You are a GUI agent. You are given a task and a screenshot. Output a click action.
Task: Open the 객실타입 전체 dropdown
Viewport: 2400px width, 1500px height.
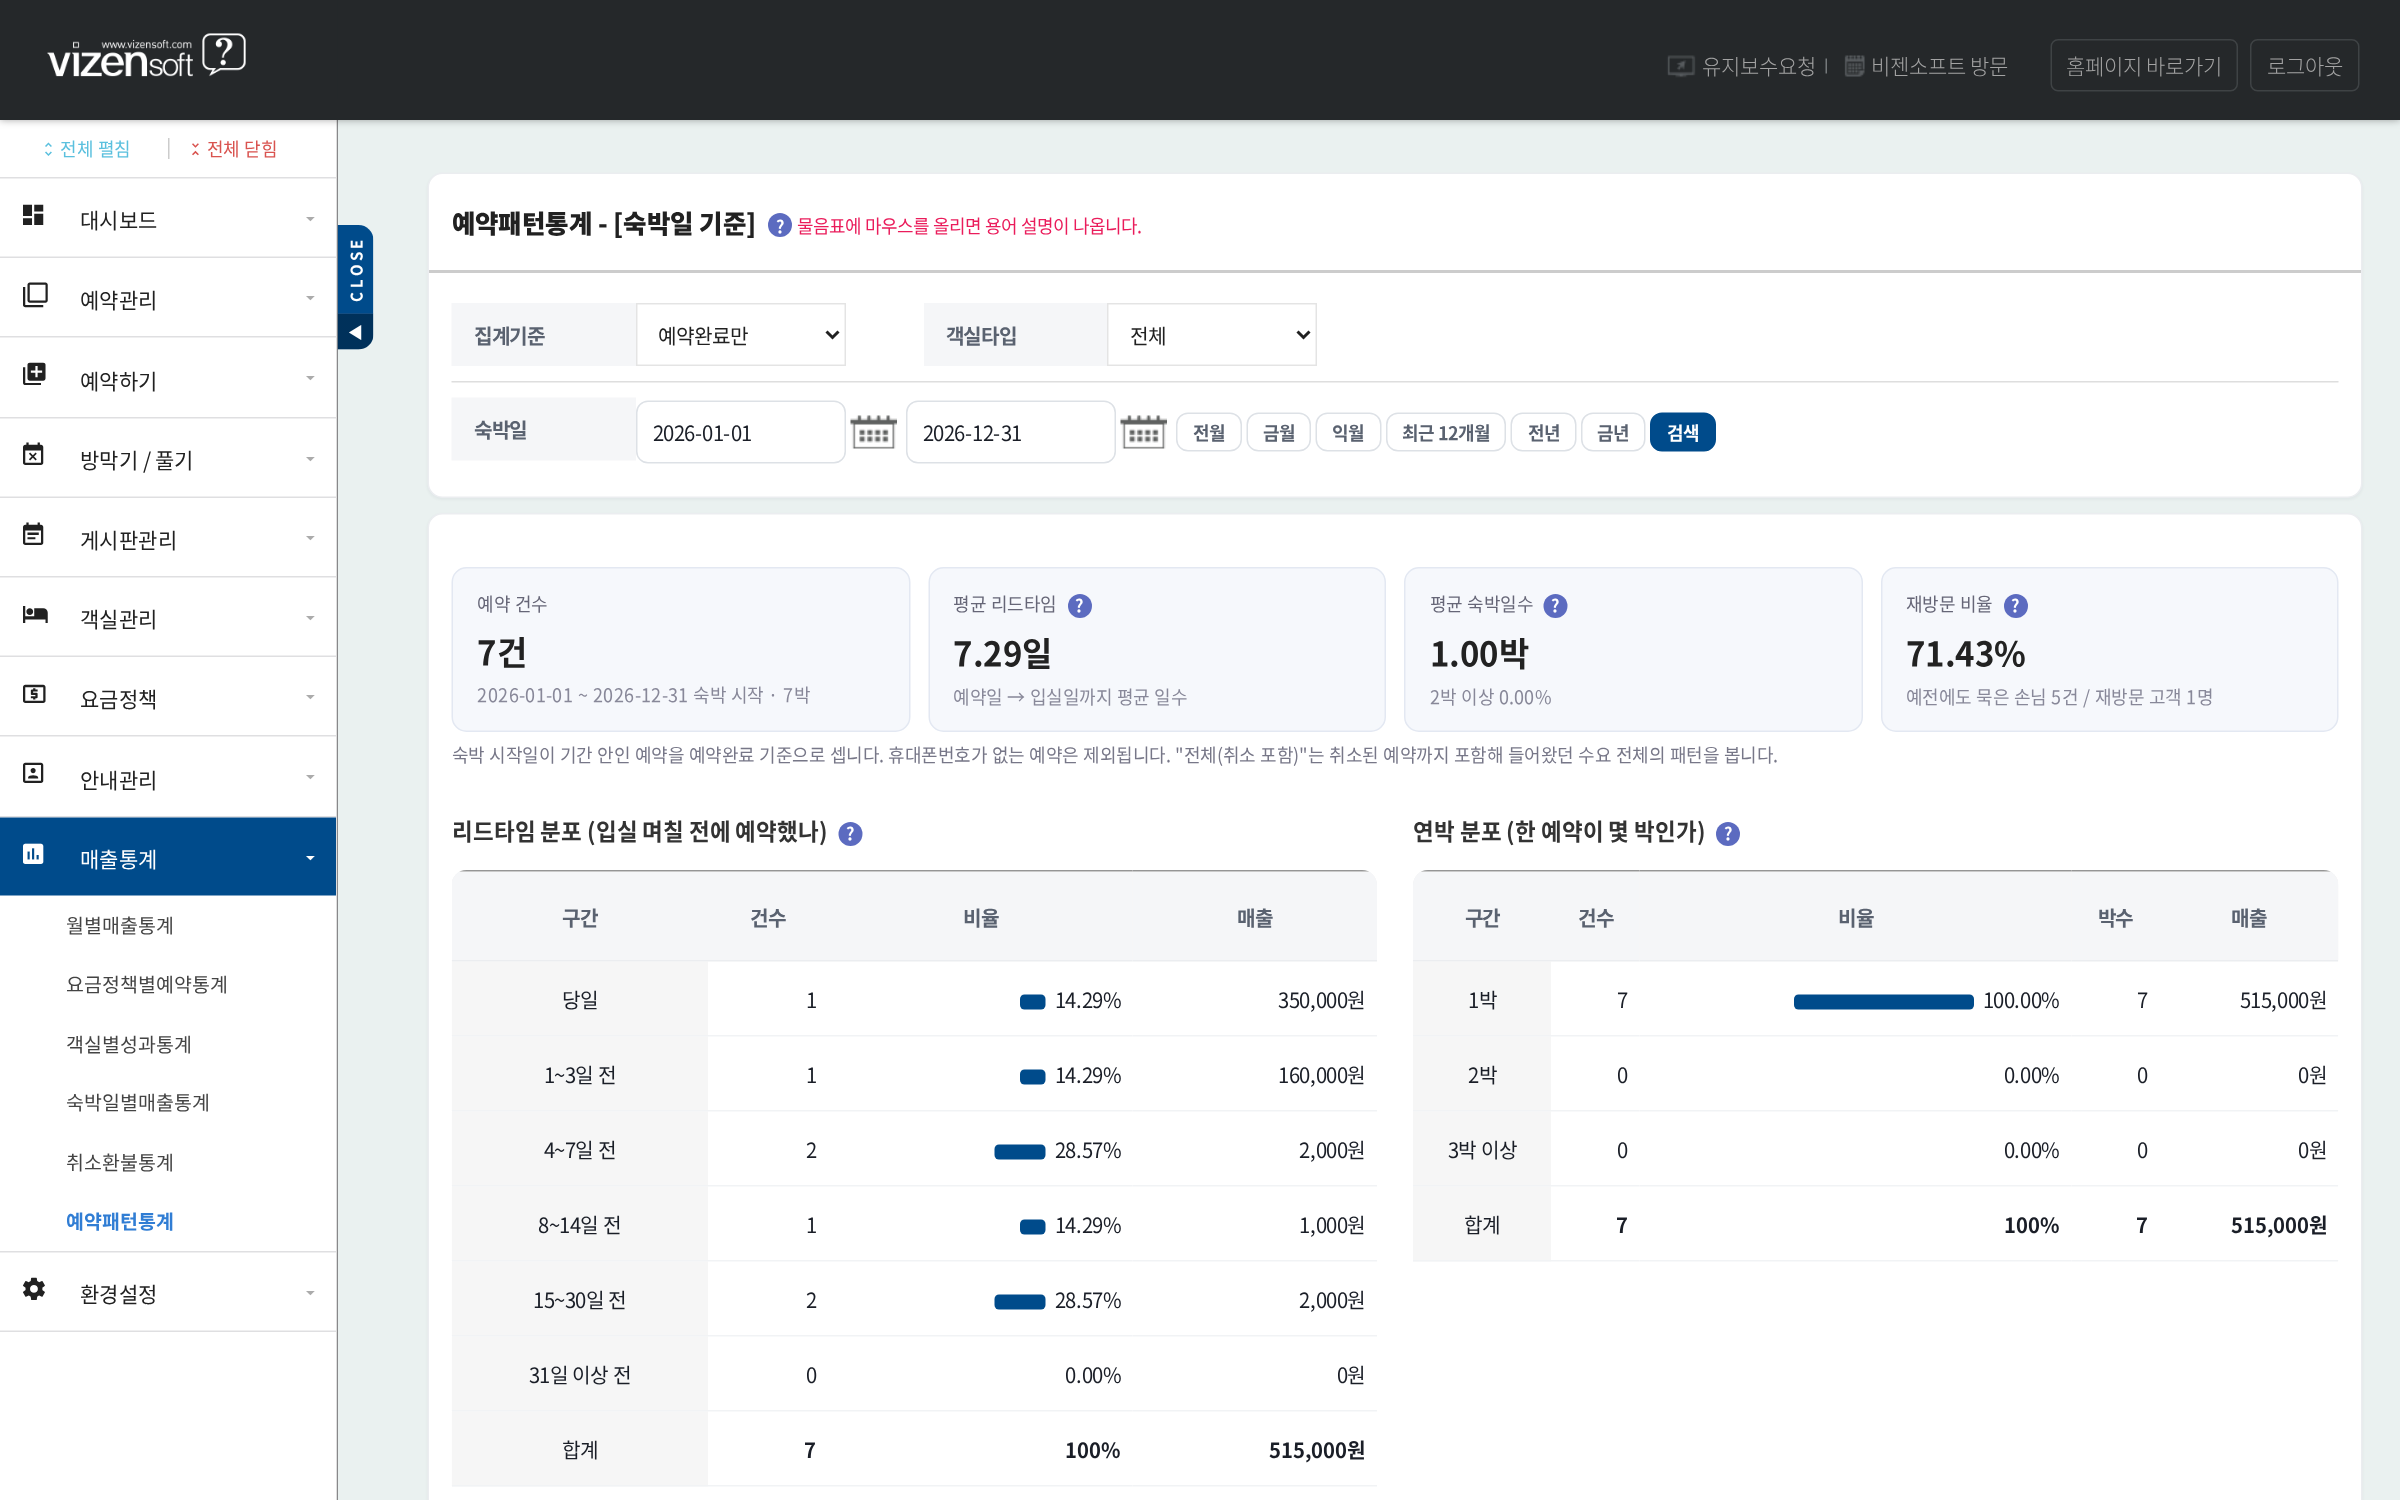[x=1212, y=335]
